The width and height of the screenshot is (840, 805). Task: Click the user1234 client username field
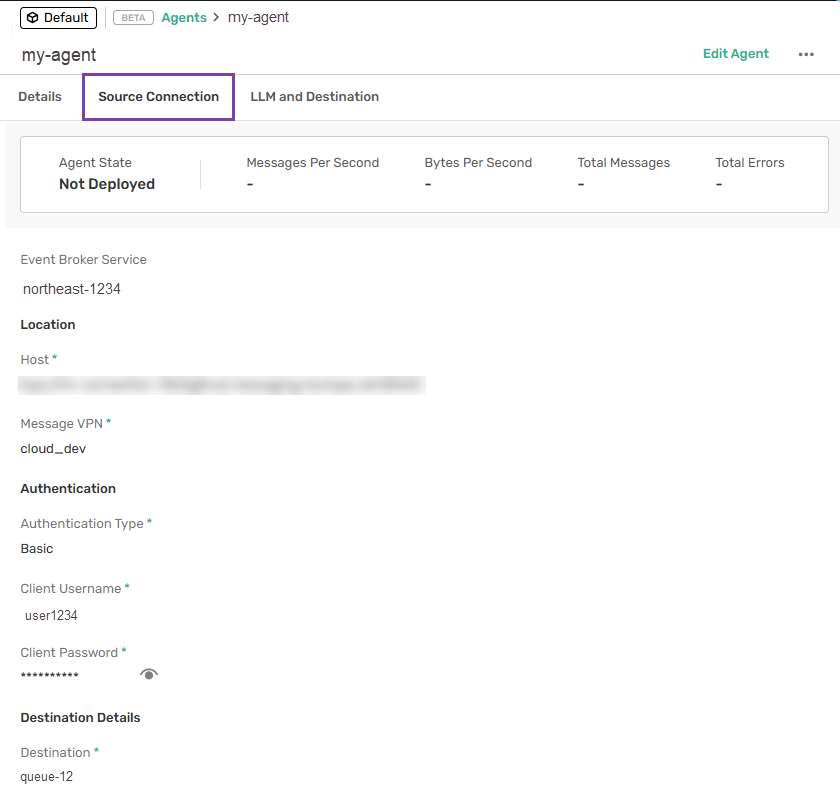[51, 616]
